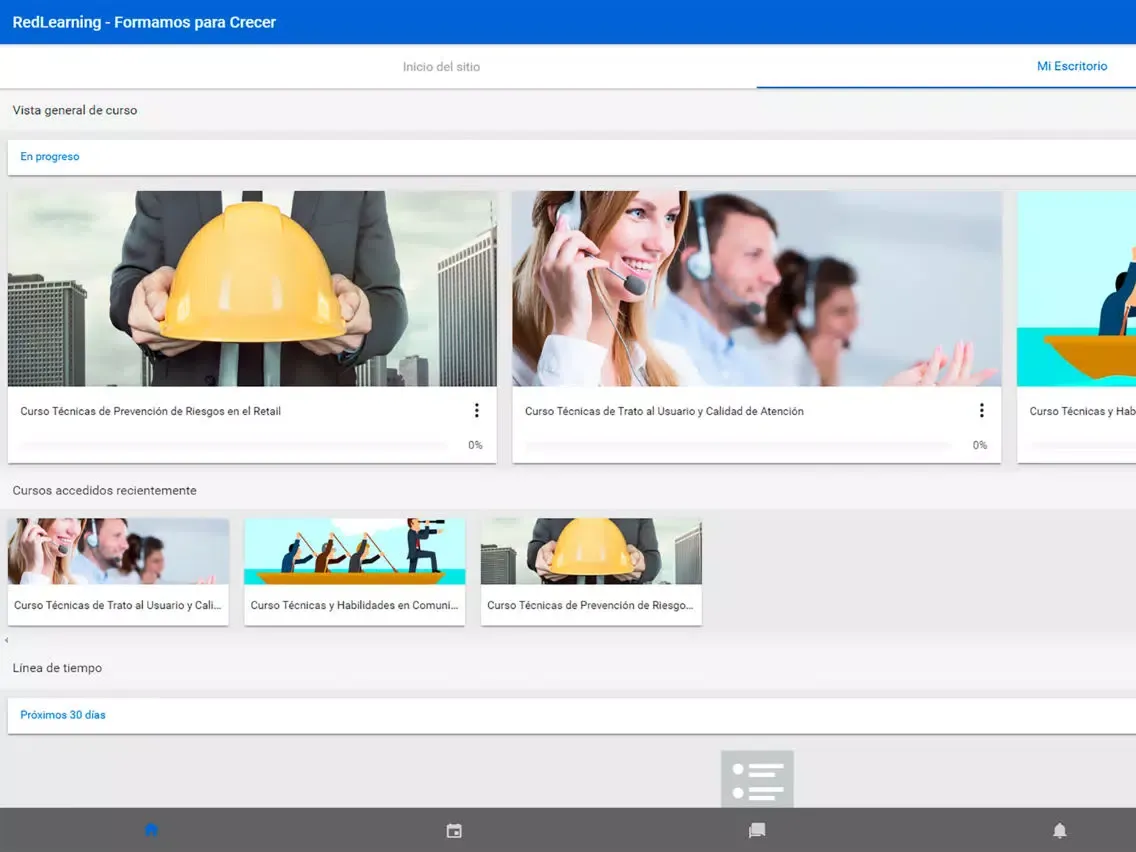Image resolution: width=1136 pixels, height=852 pixels.
Task: Expand the 'Próximos 30 días' timeline filter
Action: pos(63,715)
